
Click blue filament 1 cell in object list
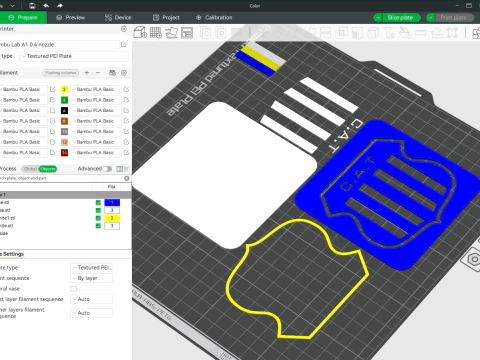pyautogui.click(x=112, y=203)
